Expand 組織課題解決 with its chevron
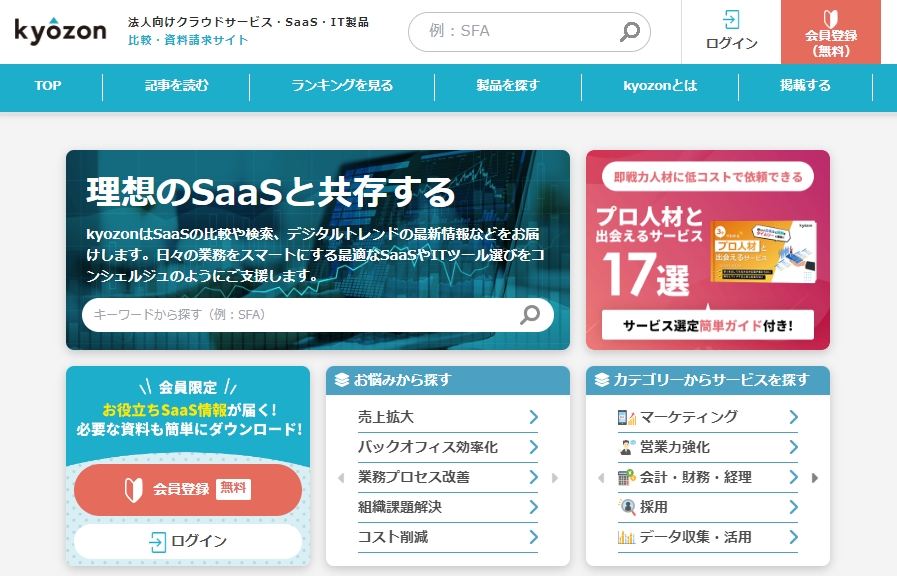Image resolution: width=897 pixels, height=576 pixels. tap(534, 507)
